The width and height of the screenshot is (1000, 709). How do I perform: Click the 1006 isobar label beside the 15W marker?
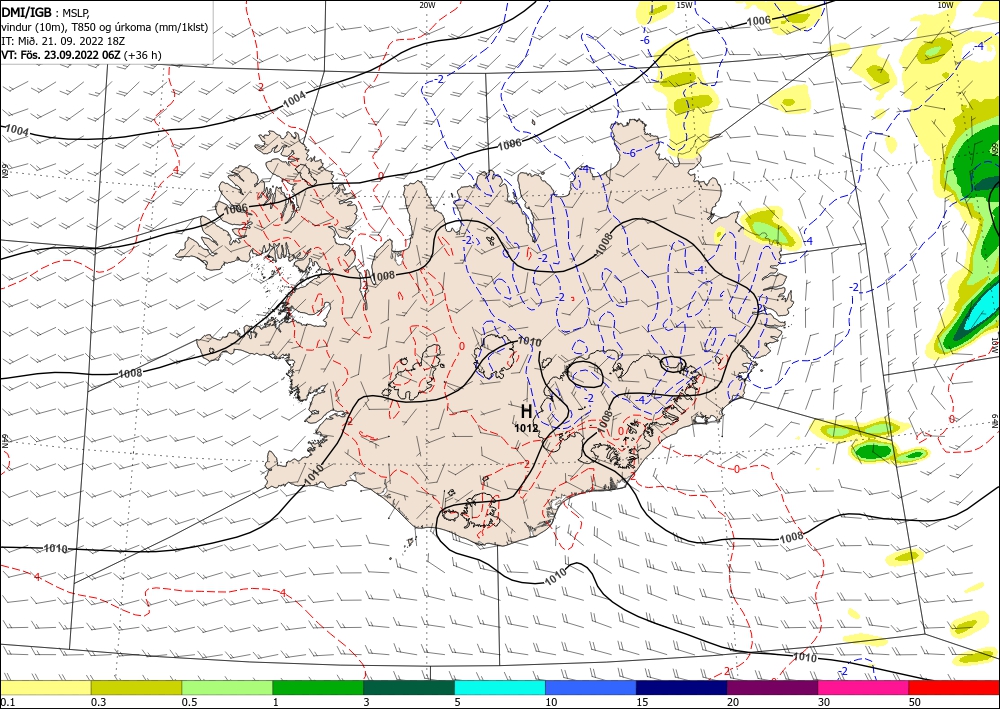point(758,21)
